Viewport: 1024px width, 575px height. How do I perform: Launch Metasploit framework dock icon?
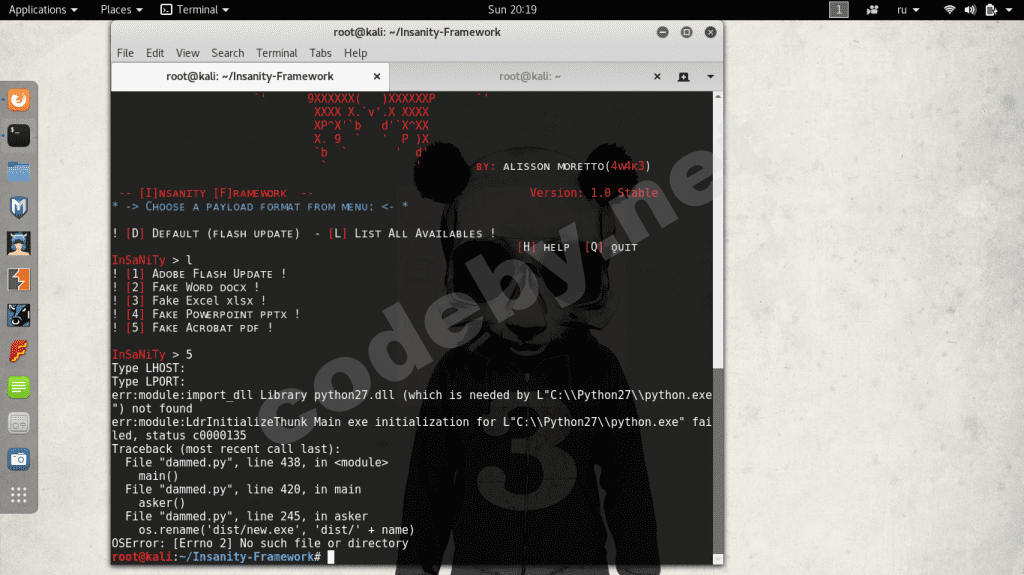[x=18, y=208]
